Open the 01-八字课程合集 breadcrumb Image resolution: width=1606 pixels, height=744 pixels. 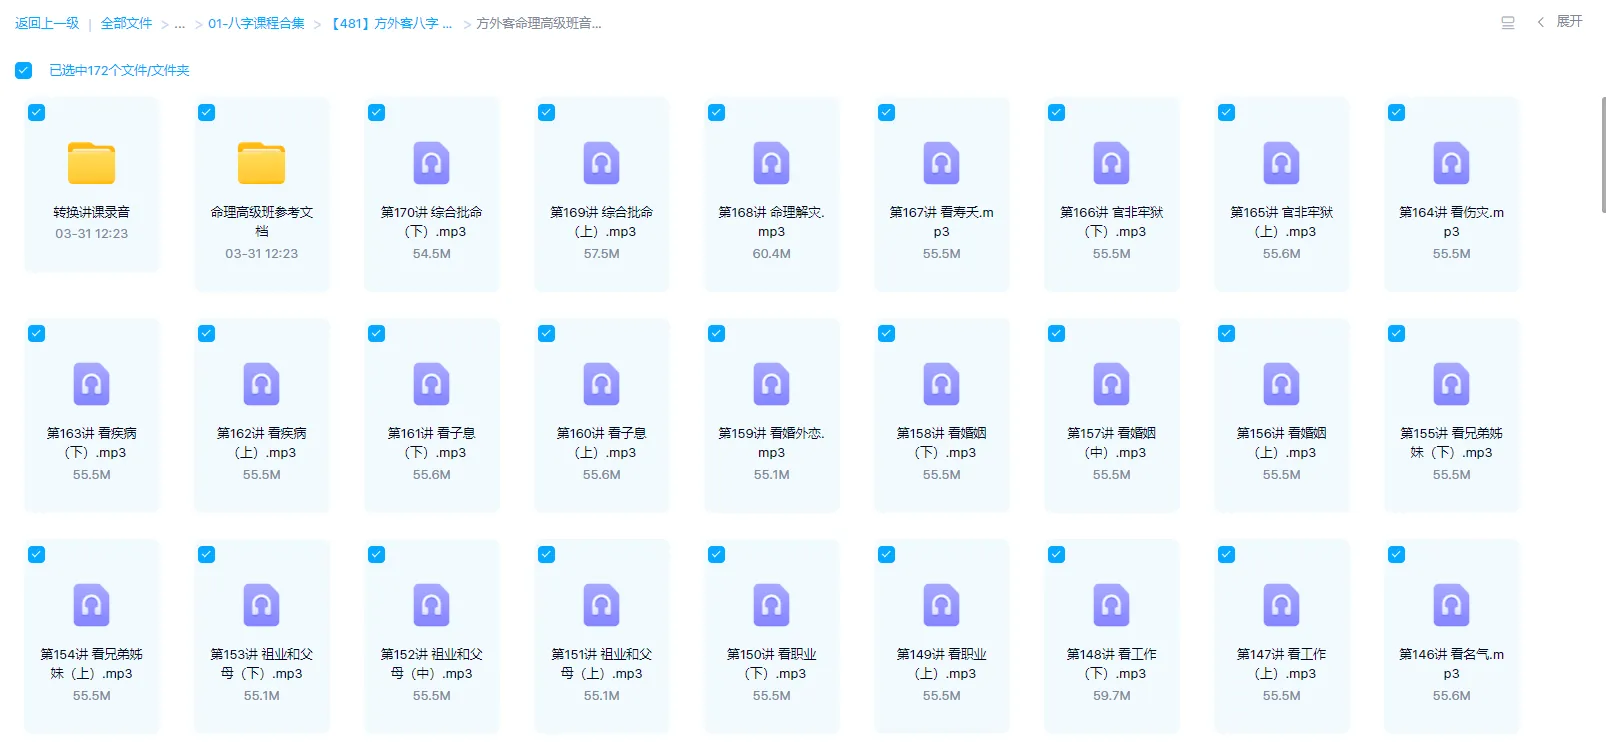[x=256, y=23]
